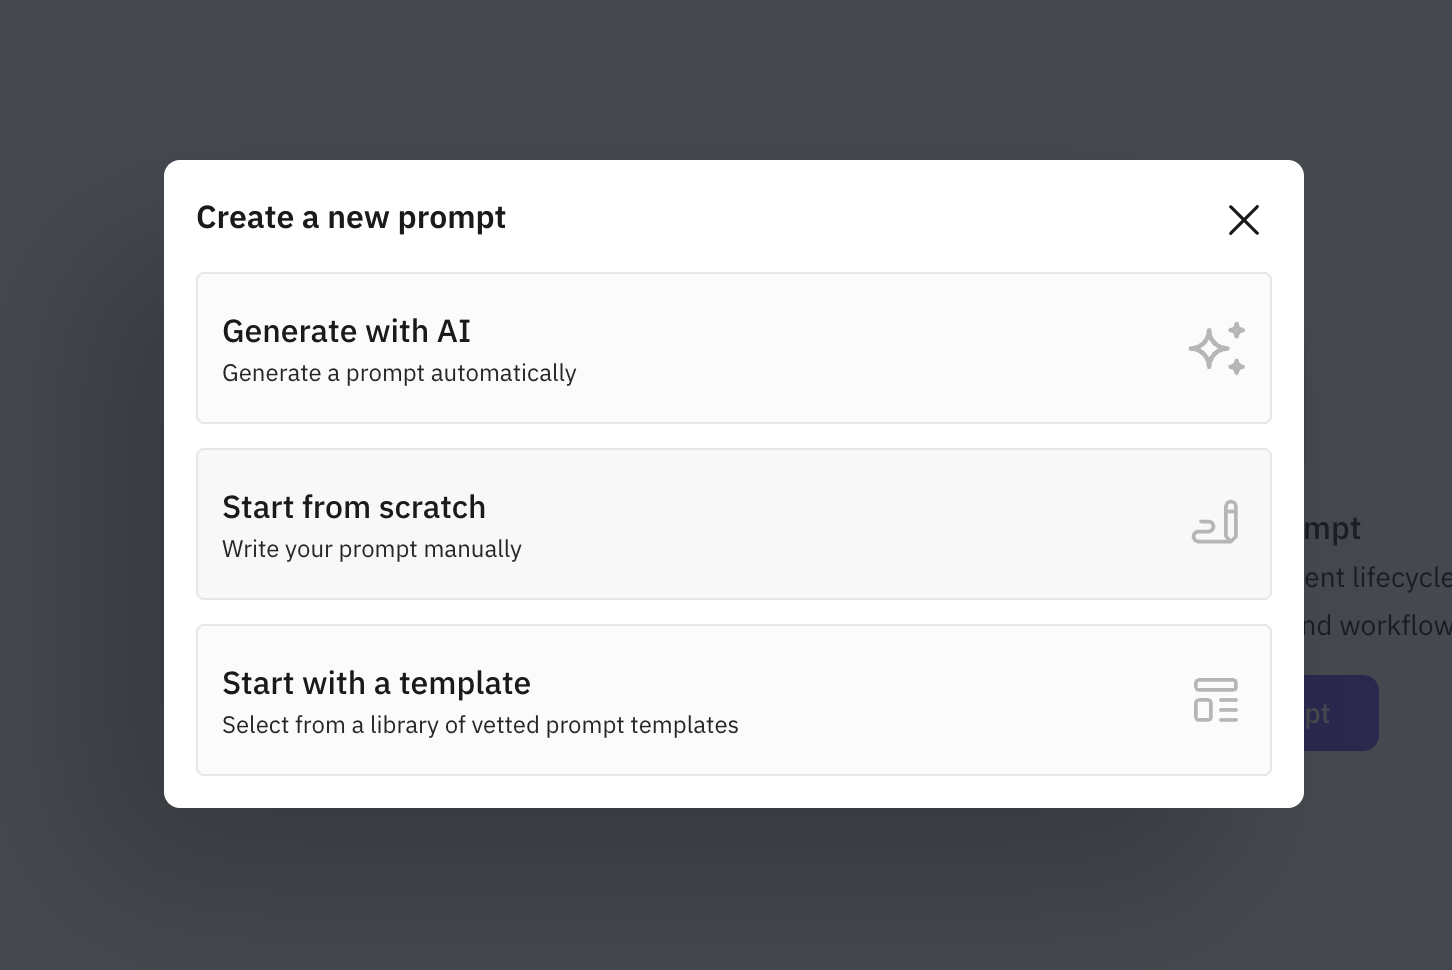
Task: Select the pencil writing icon on Start from scratch
Action: tap(1216, 523)
